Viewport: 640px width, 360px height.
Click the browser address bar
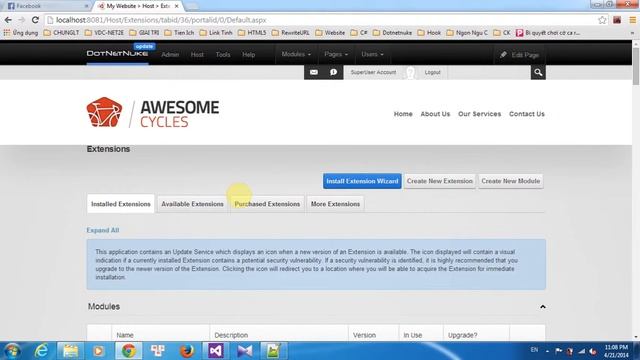pyautogui.click(x=322, y=20)
